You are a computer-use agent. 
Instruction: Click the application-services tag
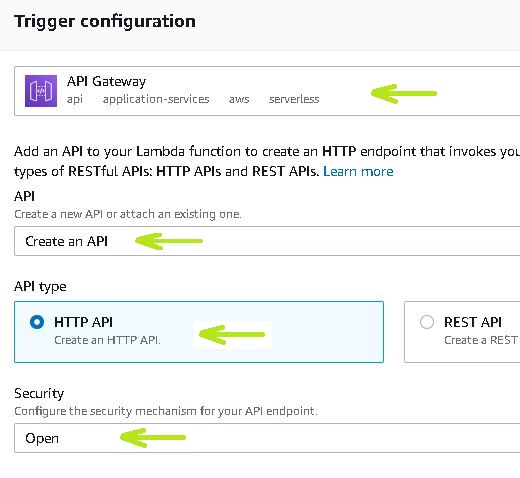click(x=156, y=99)
